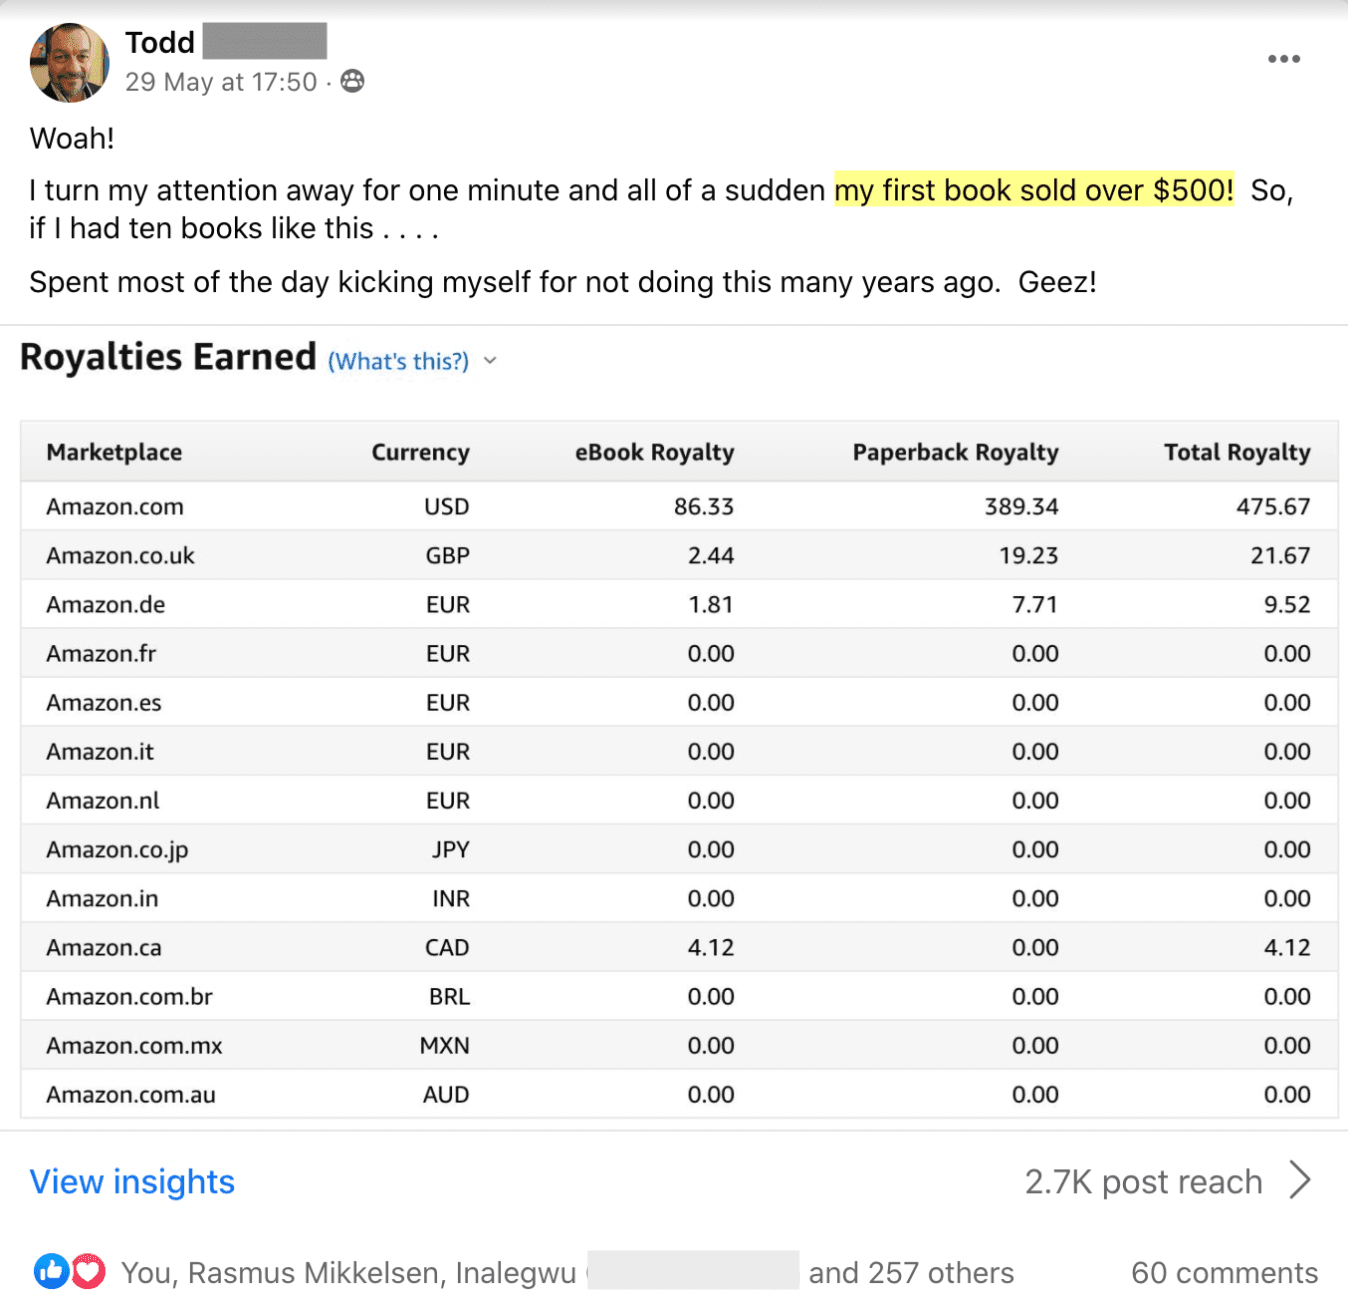Select the Amazon.co.uk marketplace row
The height and width of the screenshot is (1308, 1348).
point(120,555)
